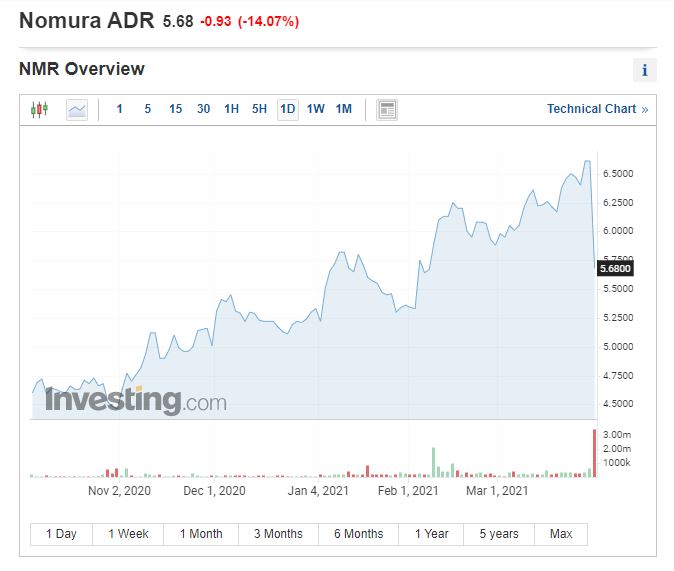Show the 1 Day time range
674x571 pixels.
click(61, 534)
